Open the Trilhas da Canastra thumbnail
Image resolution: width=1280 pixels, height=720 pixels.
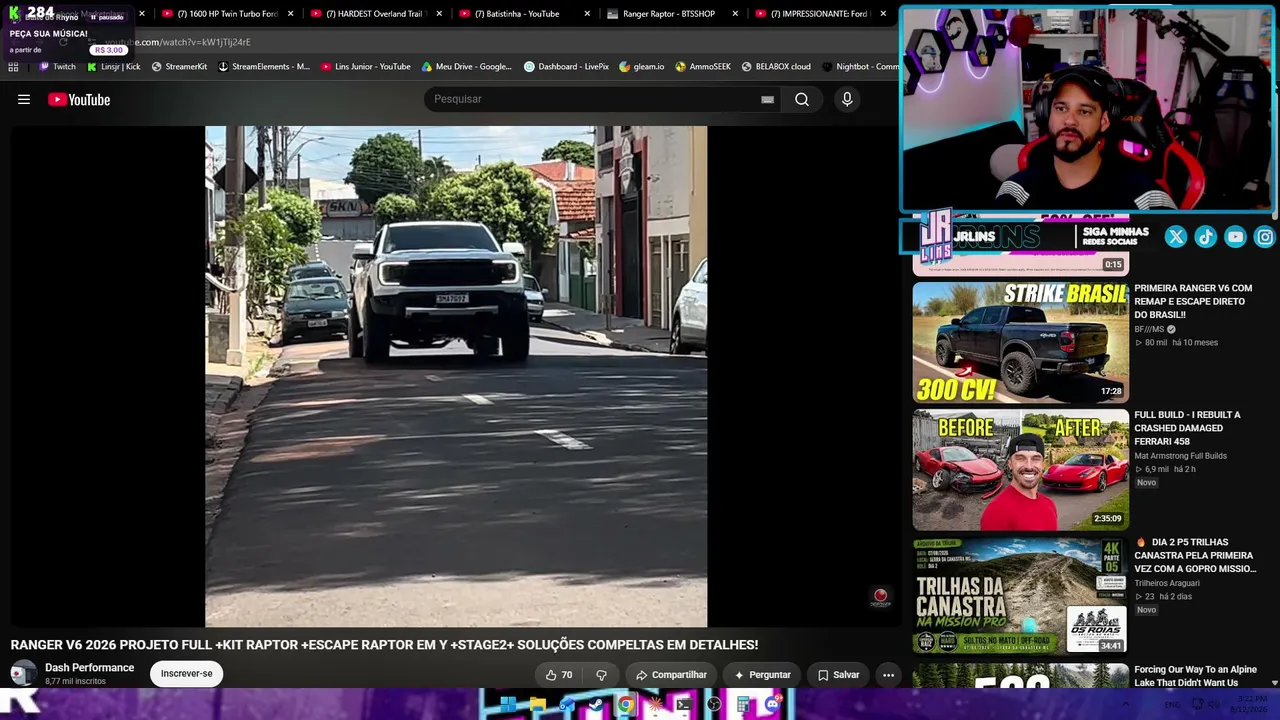(1020, 596)
